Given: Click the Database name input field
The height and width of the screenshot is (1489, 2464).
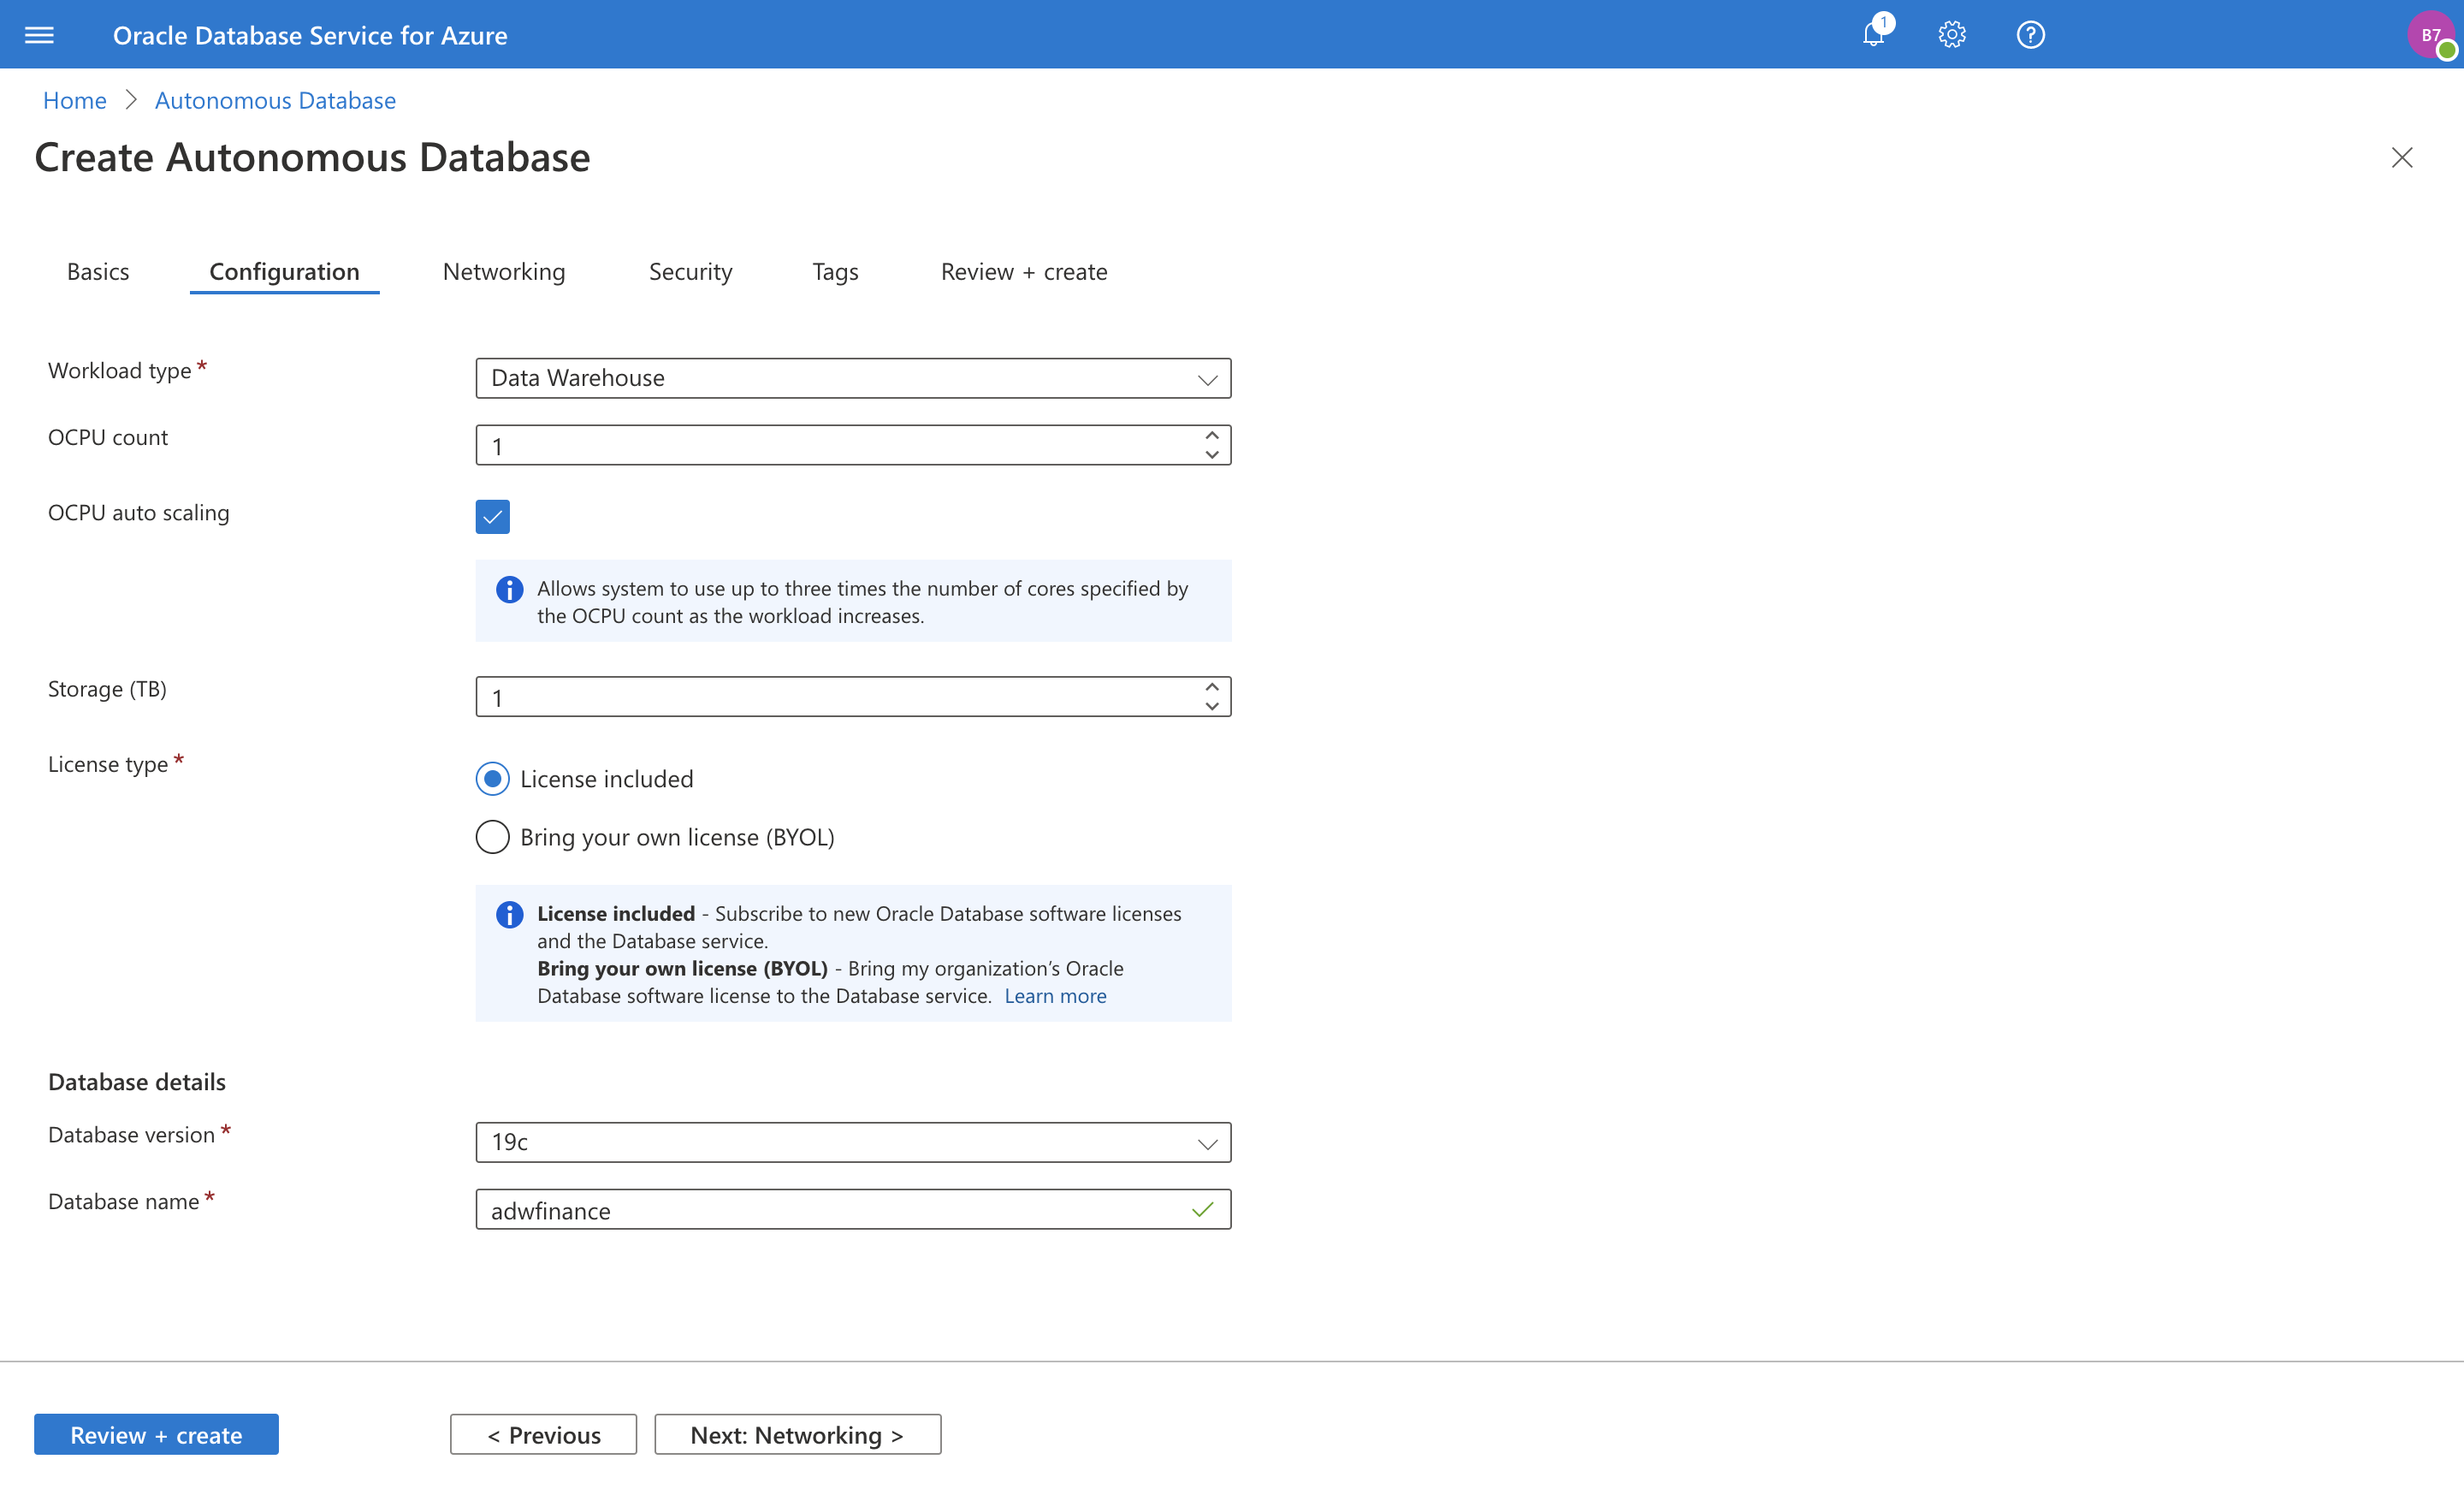Looking at the screenshot, I should [x=830, y=1210].
